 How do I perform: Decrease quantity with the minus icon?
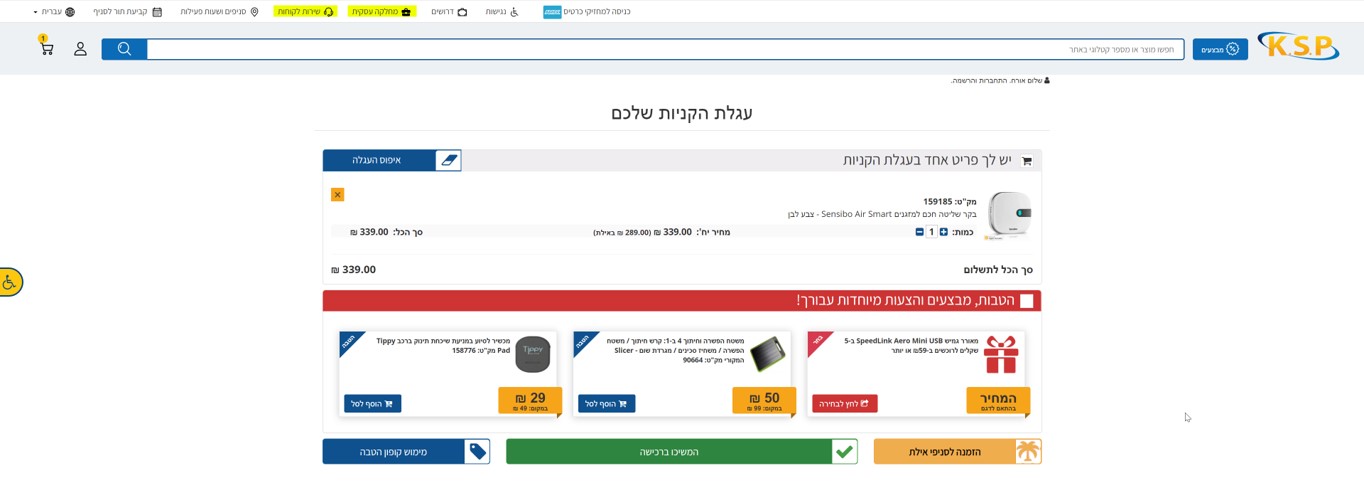[x=919, y=232]
